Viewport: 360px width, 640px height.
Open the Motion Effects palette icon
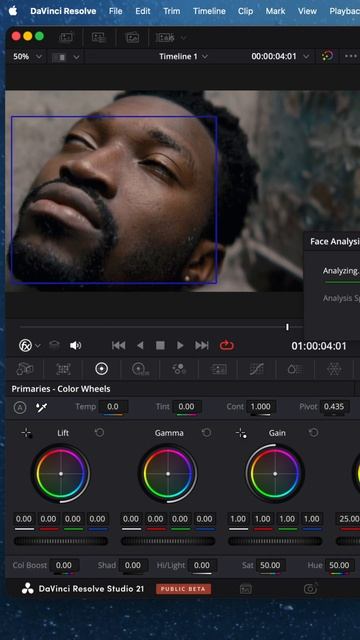(x=218, y=369)
